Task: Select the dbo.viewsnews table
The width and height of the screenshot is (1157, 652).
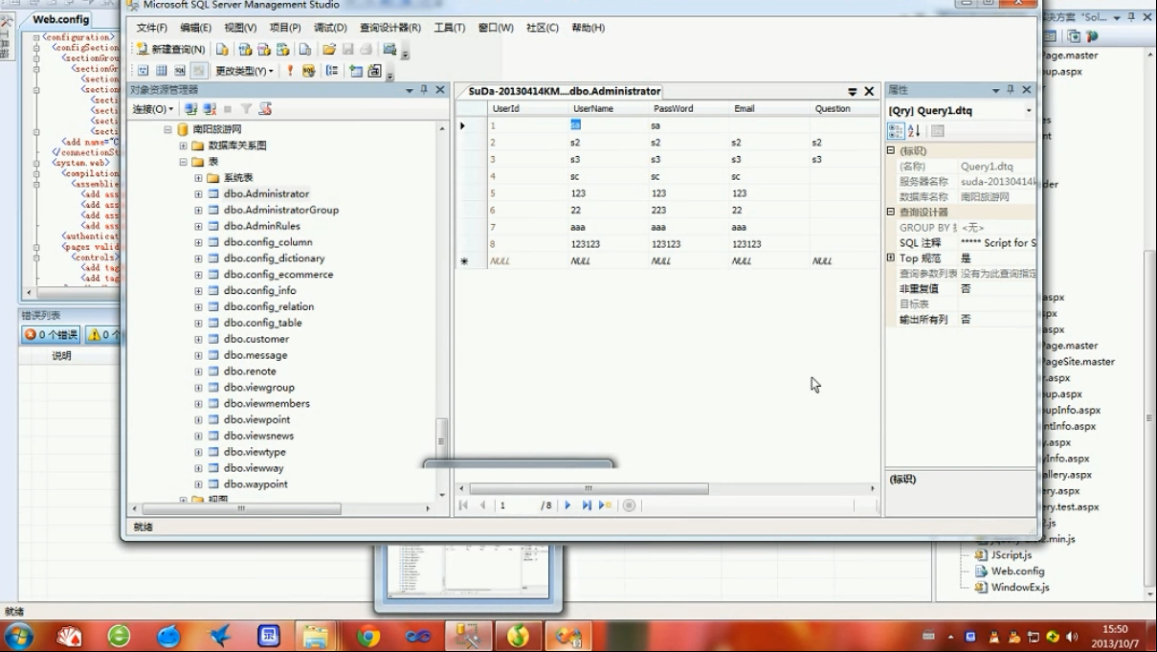Action: click(x=258, y=436)
